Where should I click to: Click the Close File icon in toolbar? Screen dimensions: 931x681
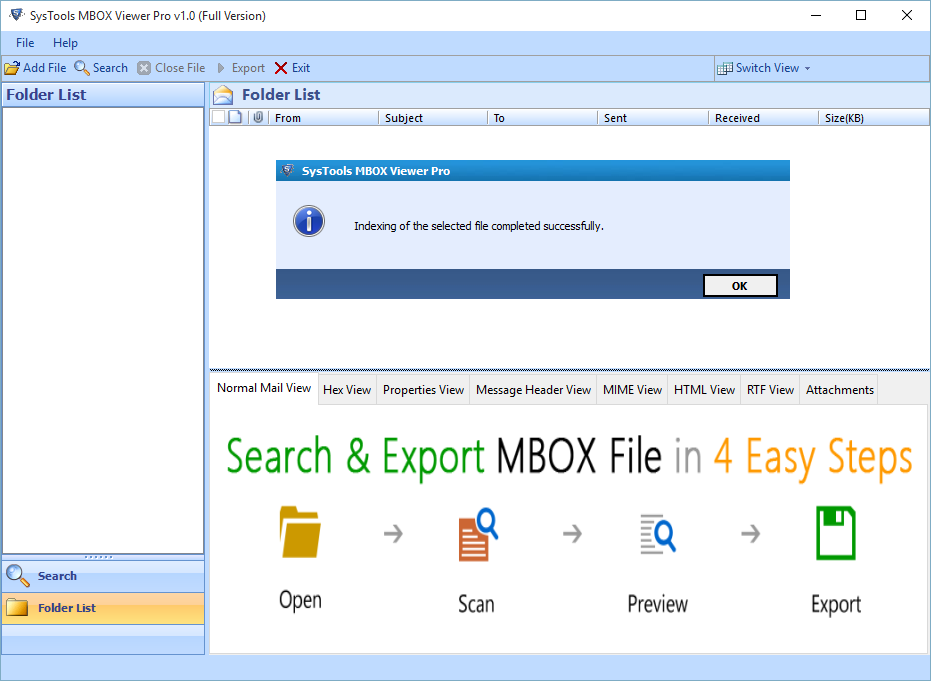coord(144,68)
